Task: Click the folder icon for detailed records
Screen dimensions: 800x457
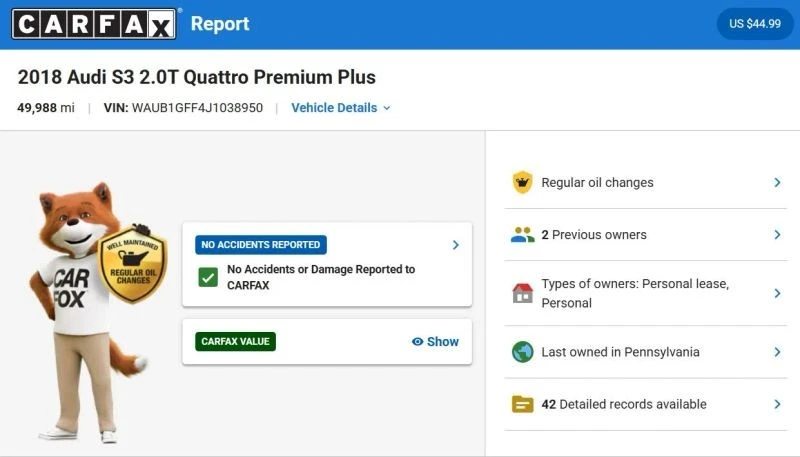Action: (522, 404)
